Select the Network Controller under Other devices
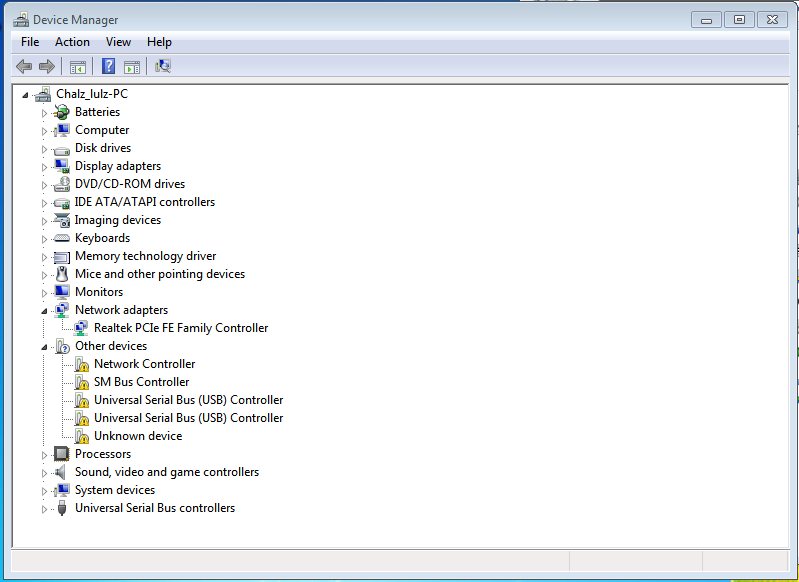Image resolution: width=799 pixels, height=582 pixels. pos(144,364)
